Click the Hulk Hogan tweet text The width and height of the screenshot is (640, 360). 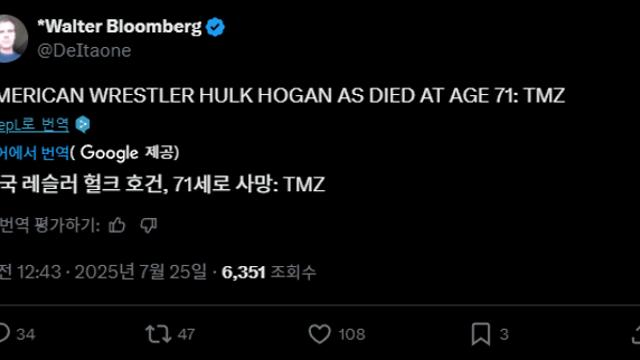tap(282, 96)
